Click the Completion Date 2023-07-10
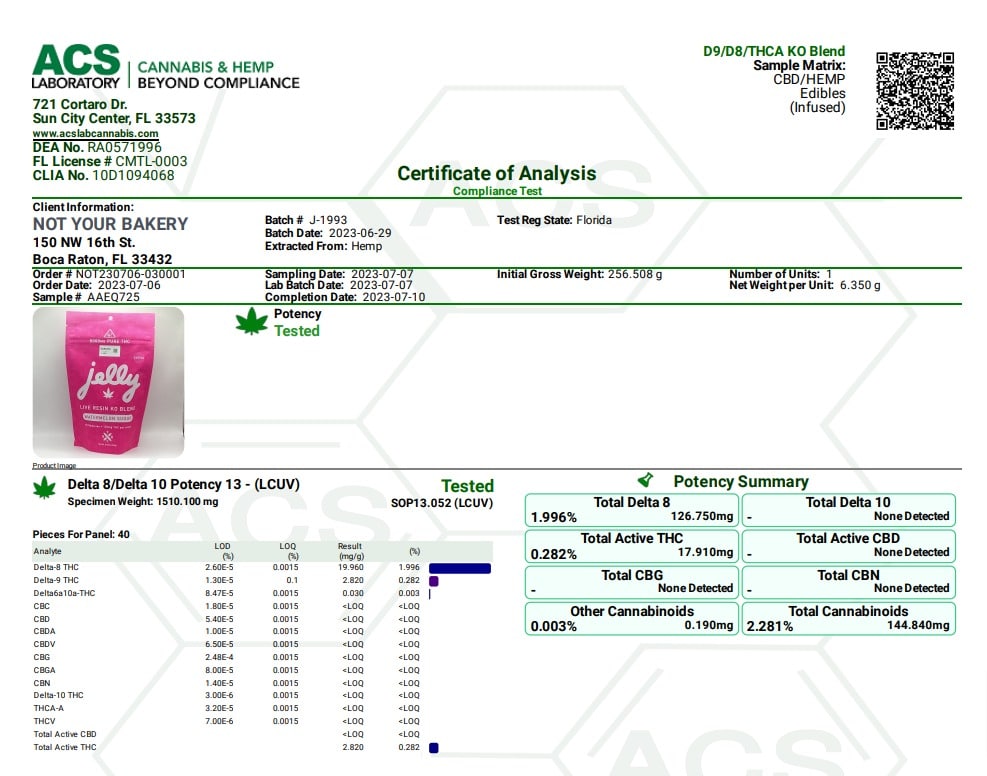The width and height of the screenshot is (987, 776). click(x=345, y=297)
